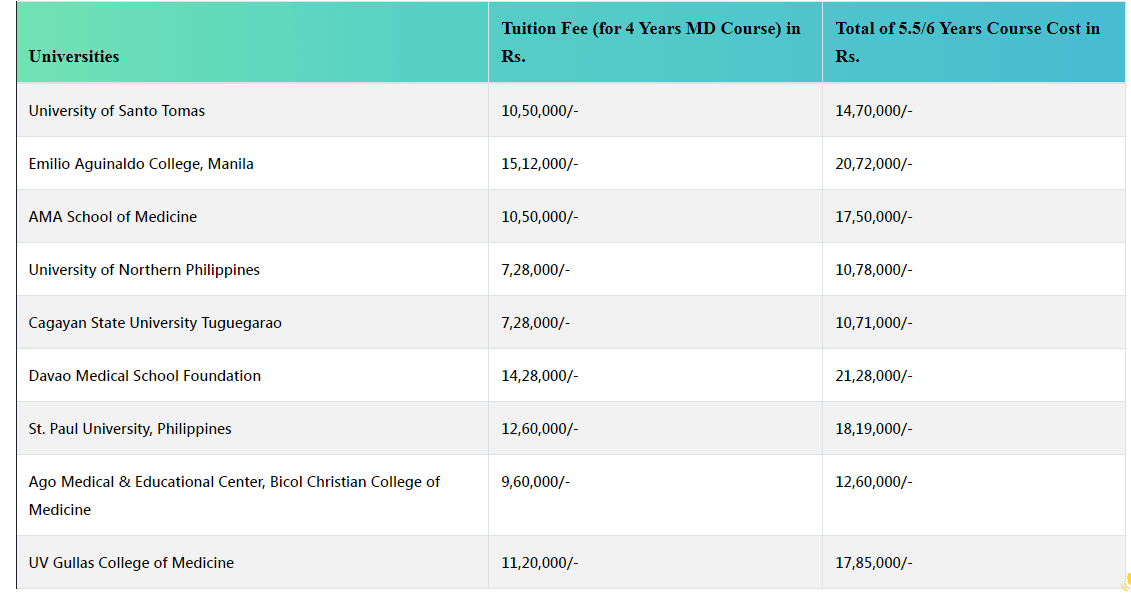Select AMA School of Medicine
The width and height of the screenshot is (1131, 599).
(113, 217)
